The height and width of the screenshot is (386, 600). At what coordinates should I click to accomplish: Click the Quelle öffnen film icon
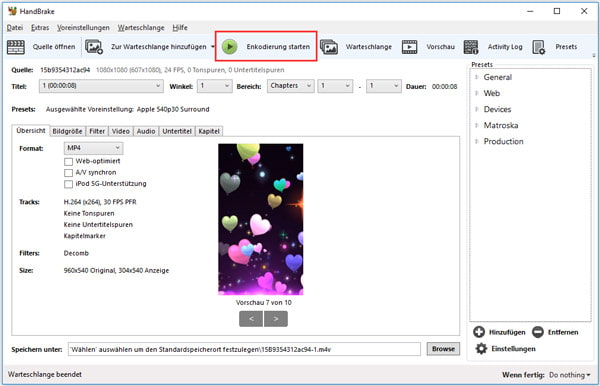coord(16,47)
